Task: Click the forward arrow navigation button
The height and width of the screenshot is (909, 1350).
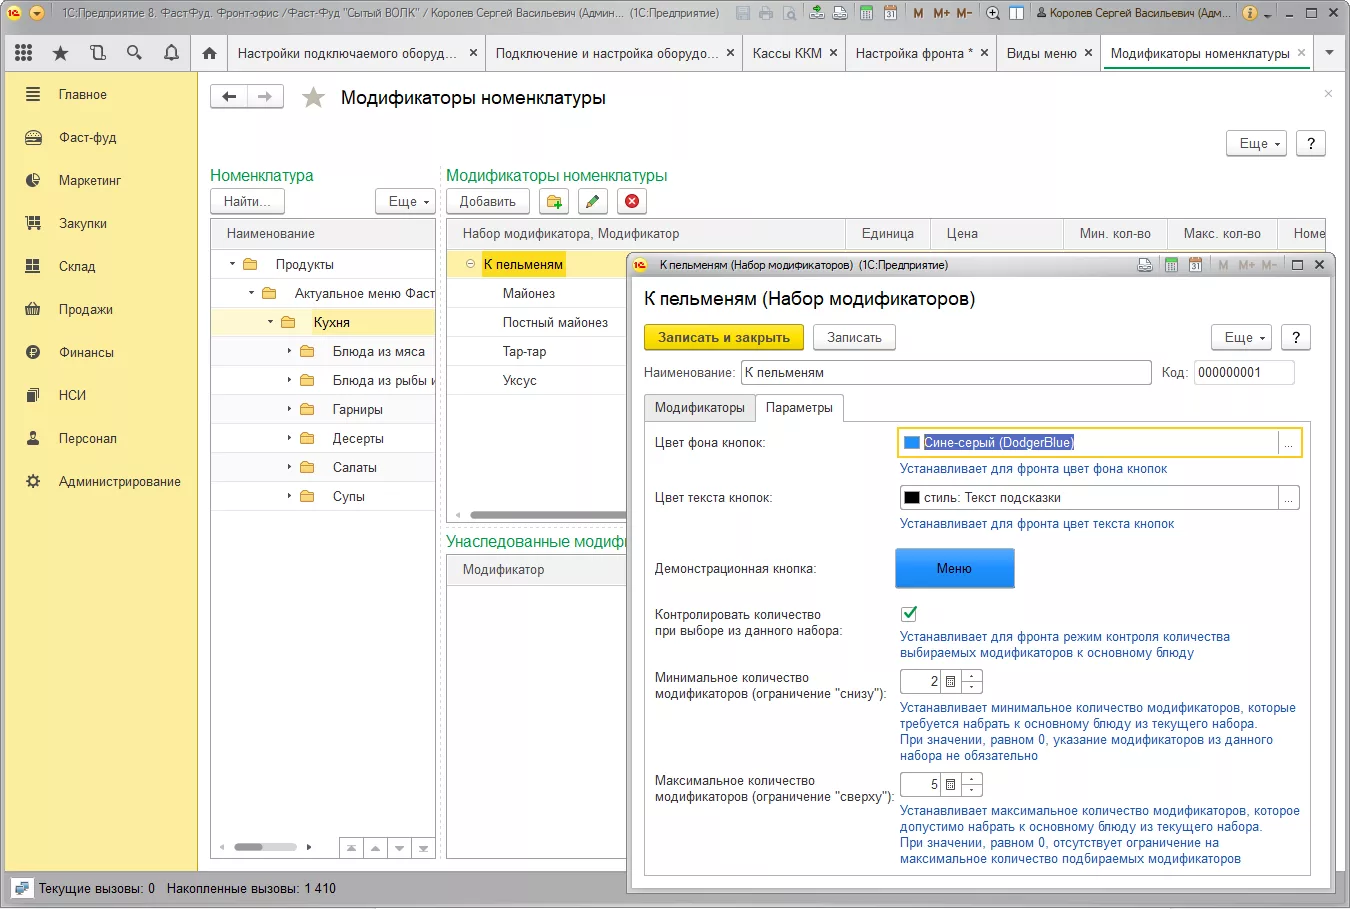Action: click(265, 97)
